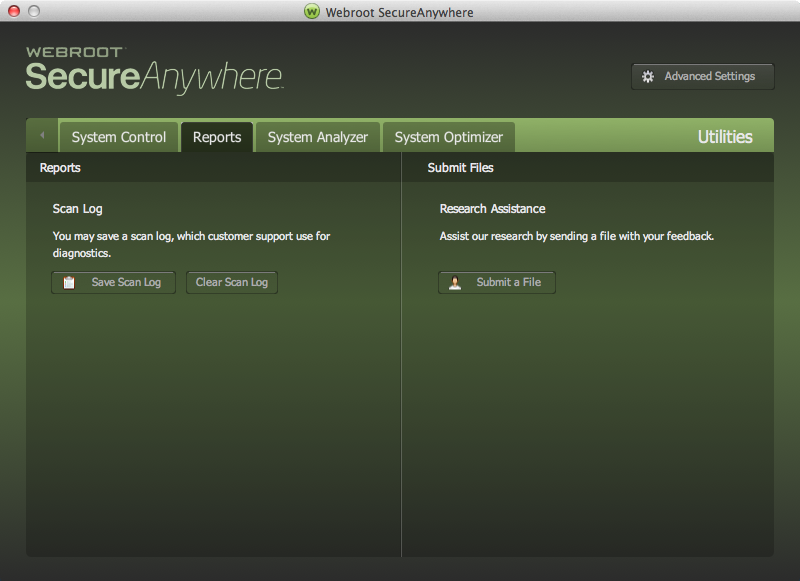Switch to the System Control tab
Viewport: 800px width, 581px height.
pos(118,137)
